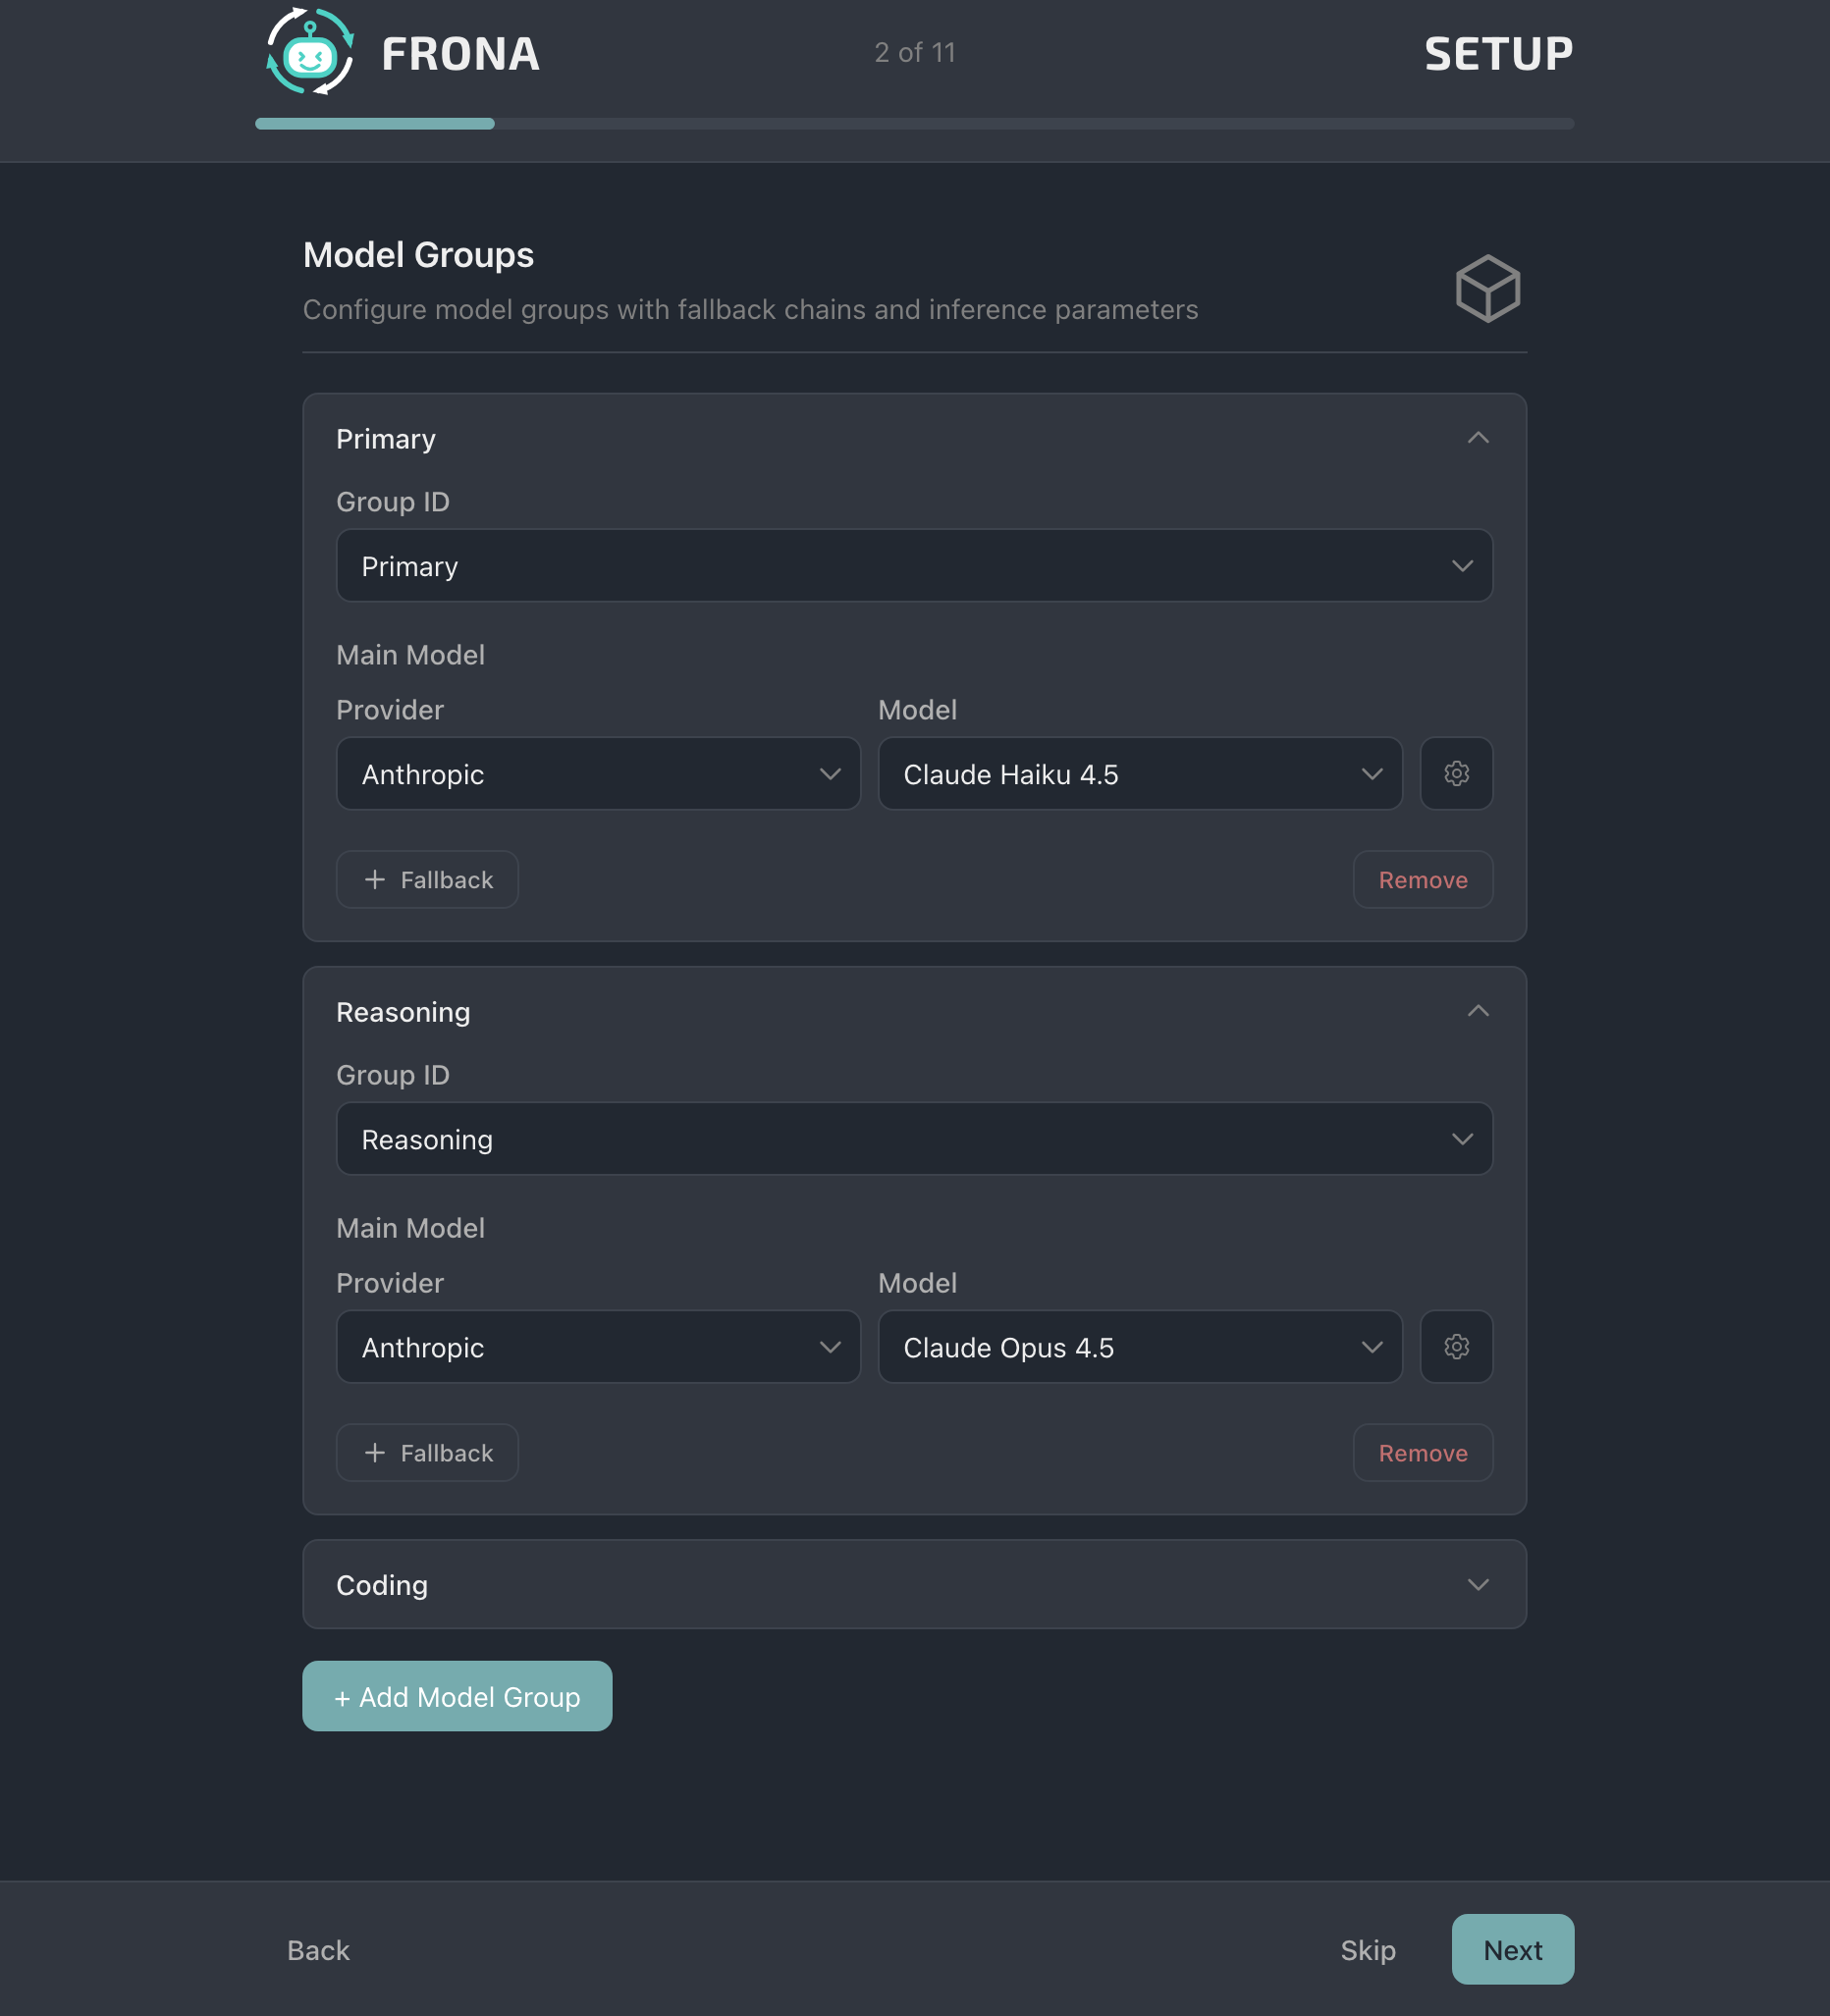Collapse the Reasoning model group

pos(1479,1011)
